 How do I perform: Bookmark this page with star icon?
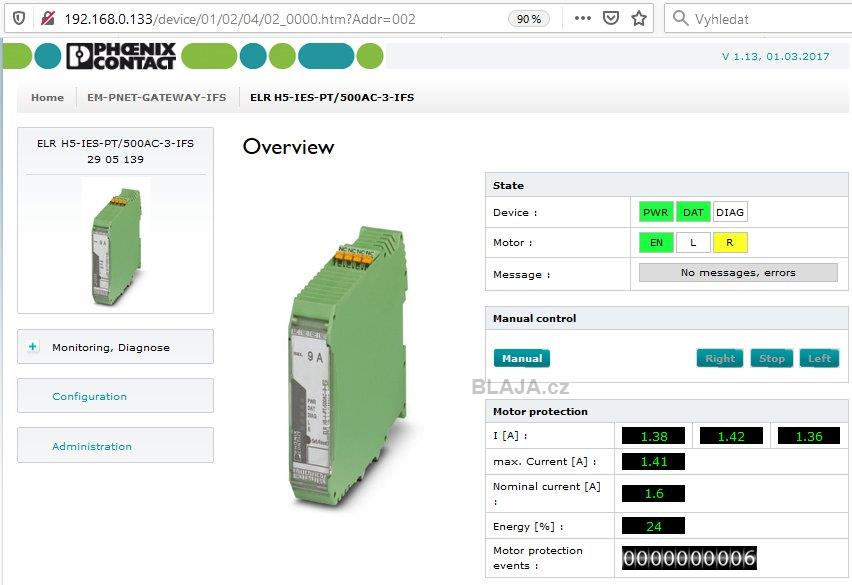(639, 18)
